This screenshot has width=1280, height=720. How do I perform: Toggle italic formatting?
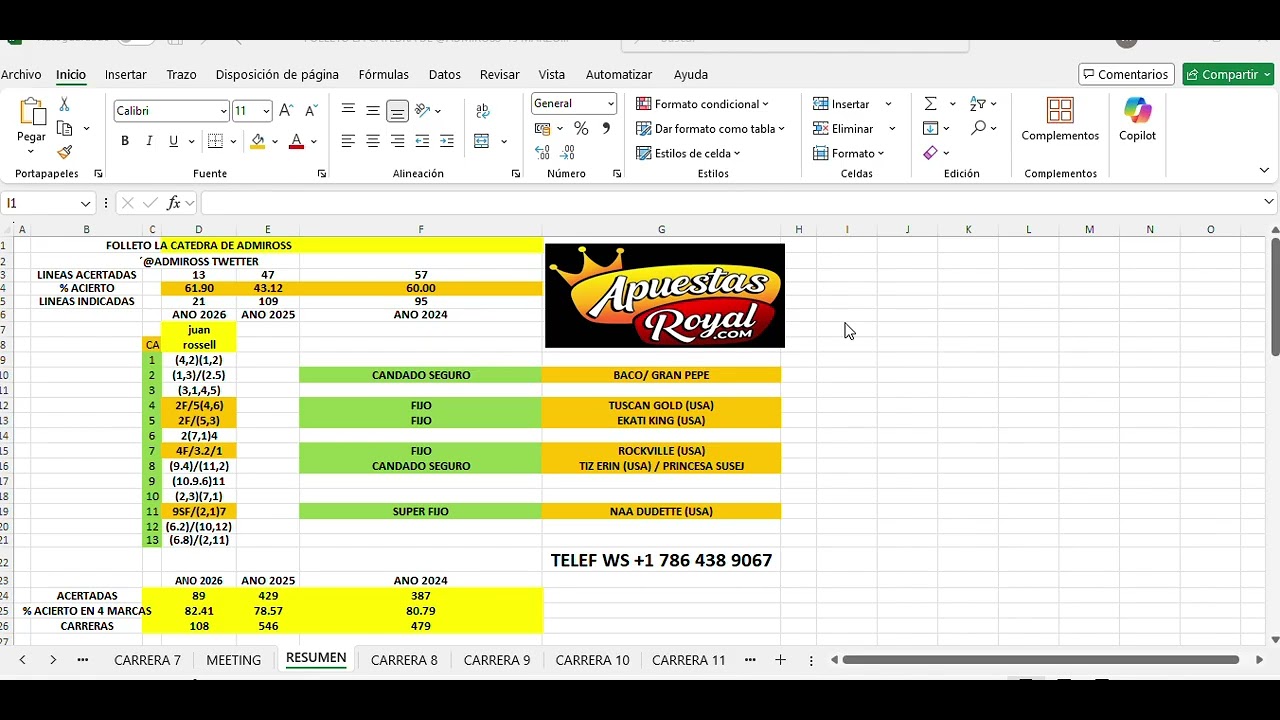(x=149, y=141)
